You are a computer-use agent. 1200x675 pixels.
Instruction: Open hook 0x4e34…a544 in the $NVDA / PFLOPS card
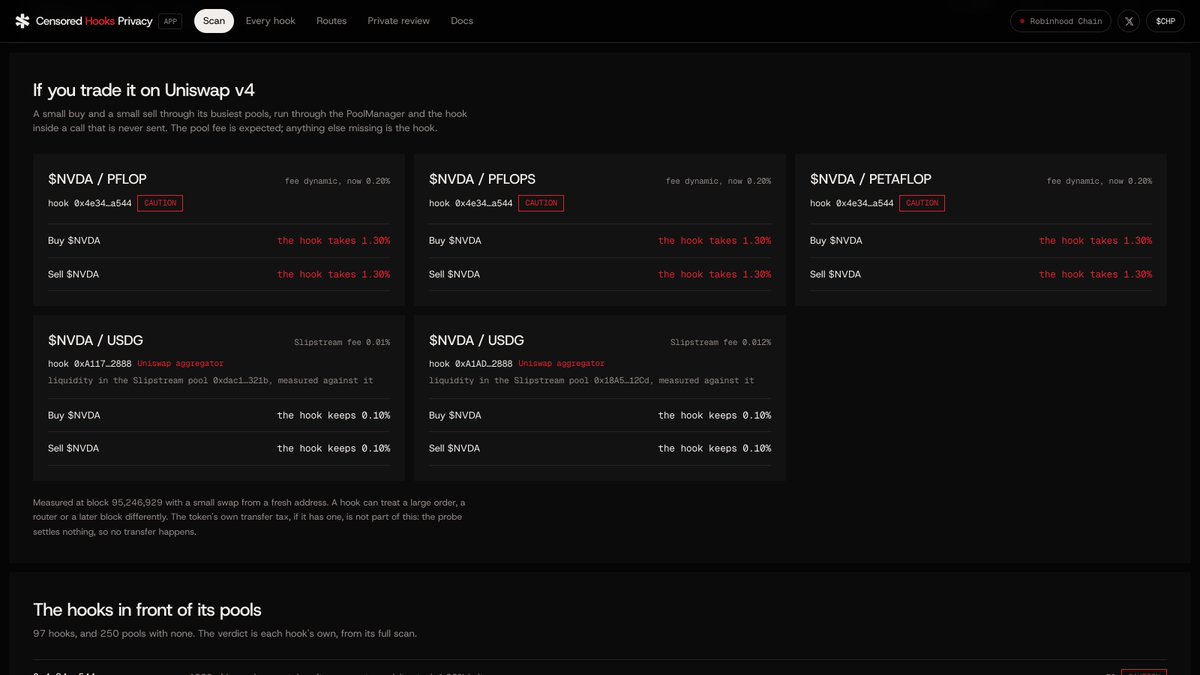(471, 203)
